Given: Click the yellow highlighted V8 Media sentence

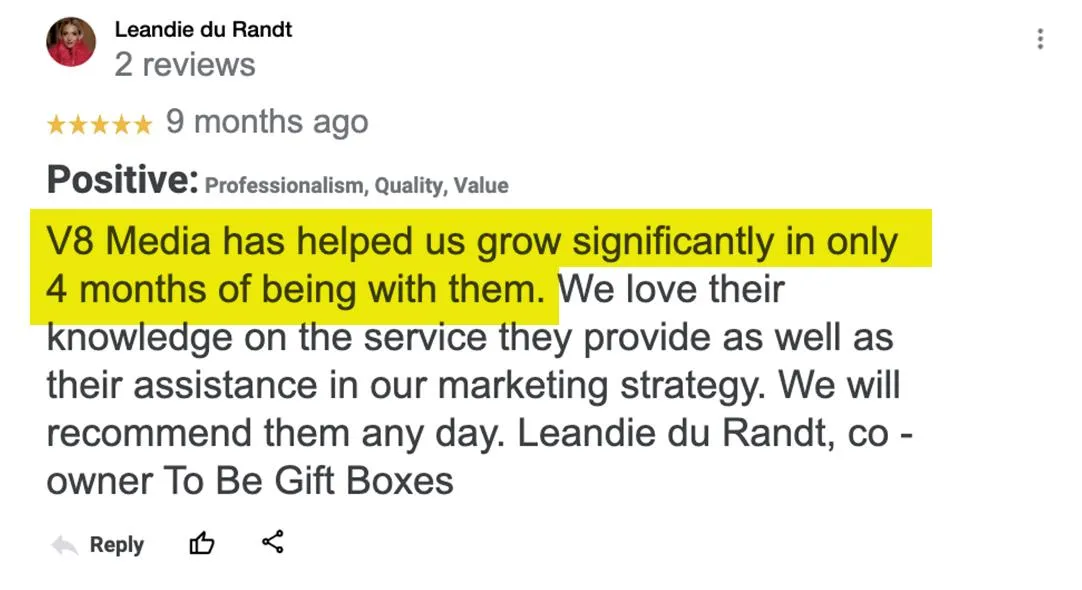Looking at the screenshot, I should [472, 266].
